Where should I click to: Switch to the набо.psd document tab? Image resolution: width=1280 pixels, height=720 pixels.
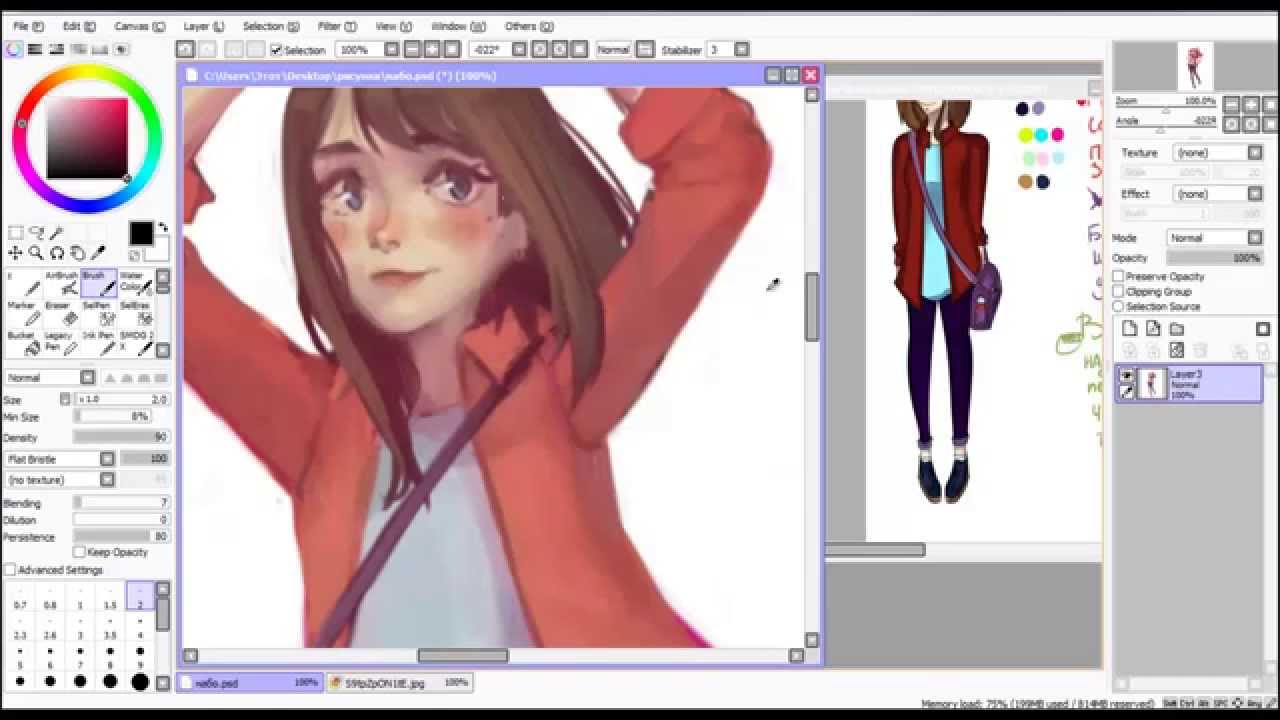tap(250, 683)
